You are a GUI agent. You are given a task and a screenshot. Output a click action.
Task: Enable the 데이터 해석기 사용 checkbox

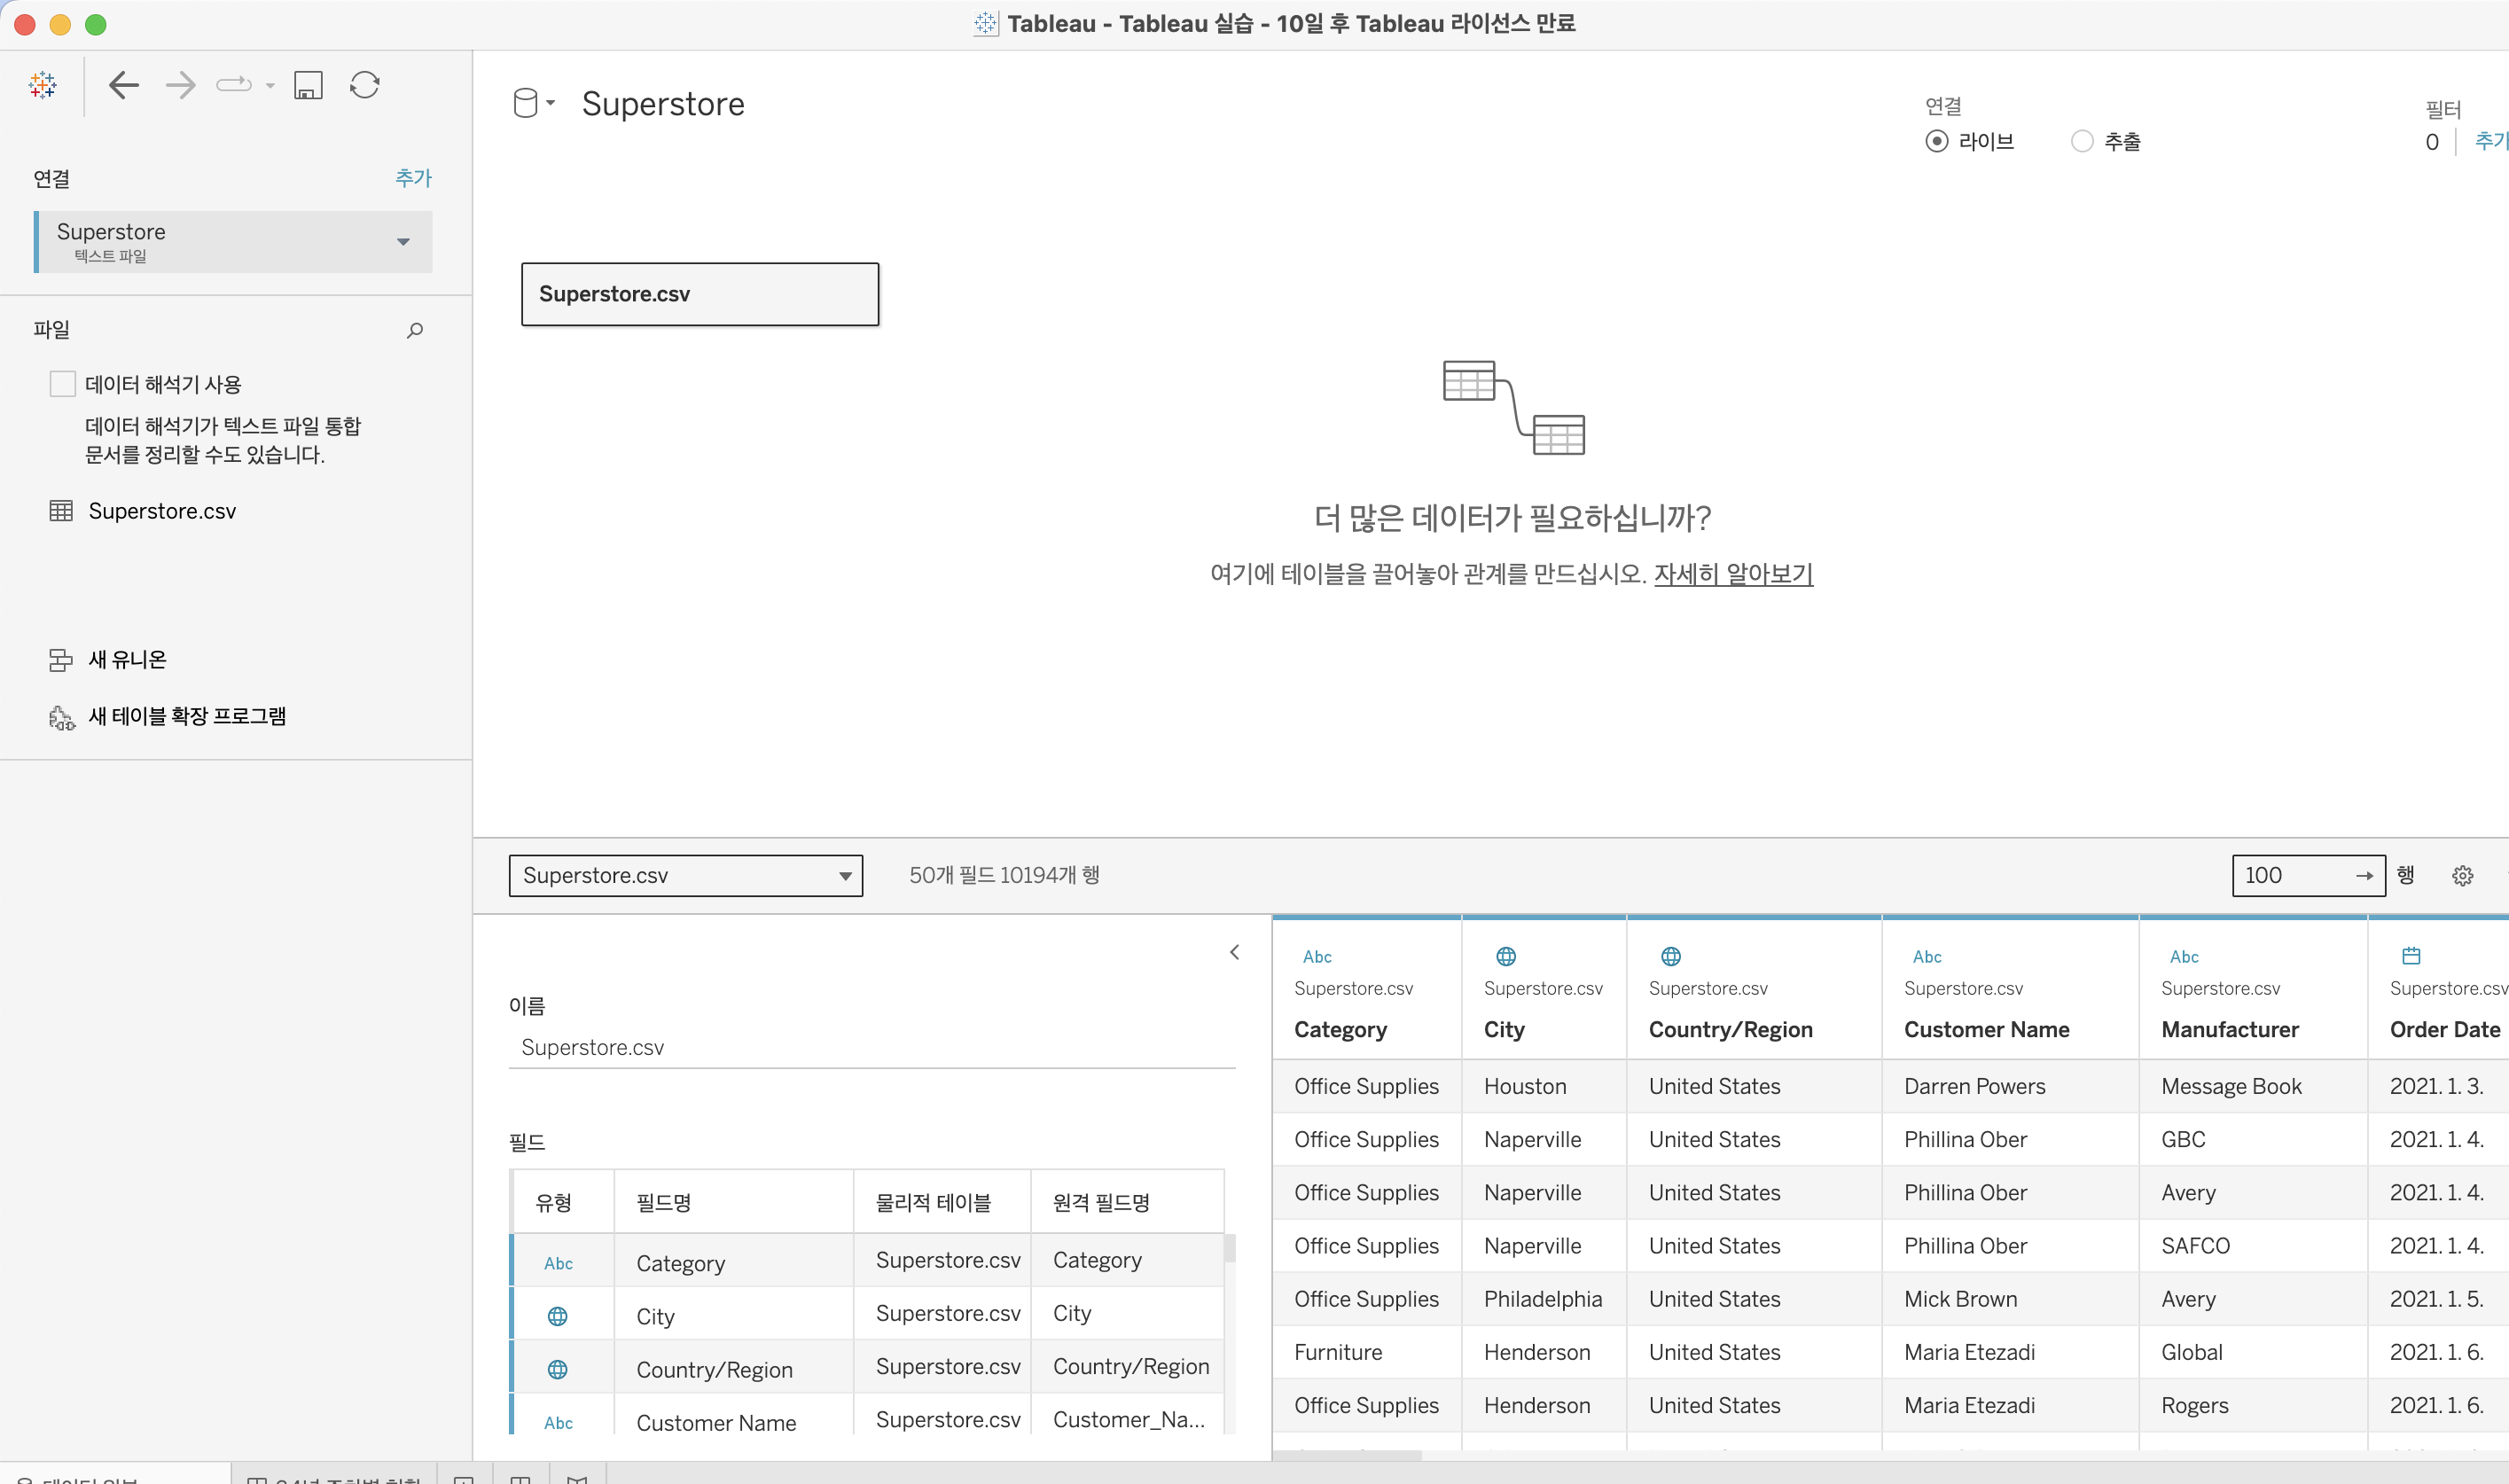(x=62, y=384)
